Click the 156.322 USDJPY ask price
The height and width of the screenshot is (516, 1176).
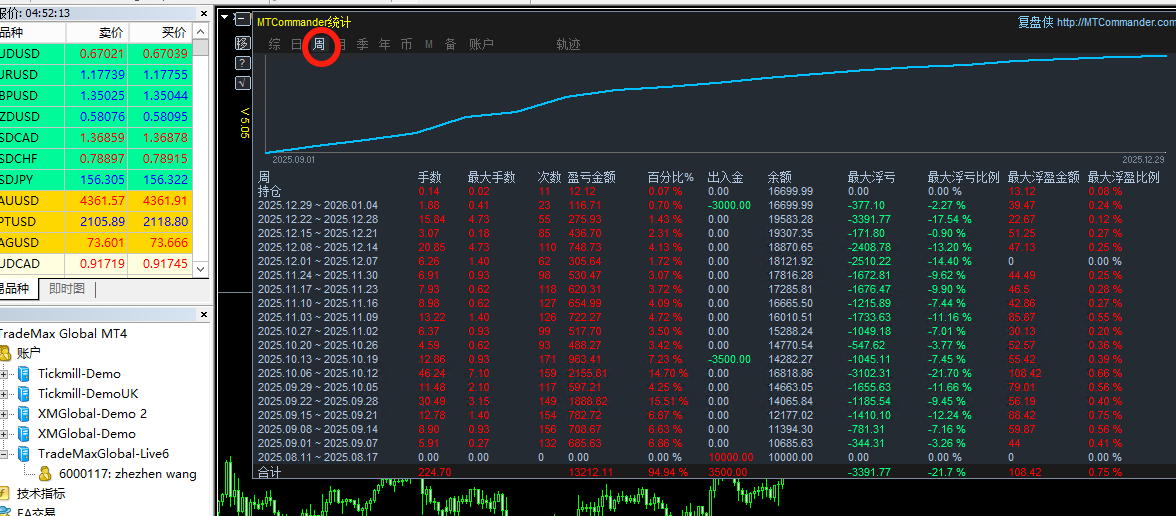tap(164, 180)
